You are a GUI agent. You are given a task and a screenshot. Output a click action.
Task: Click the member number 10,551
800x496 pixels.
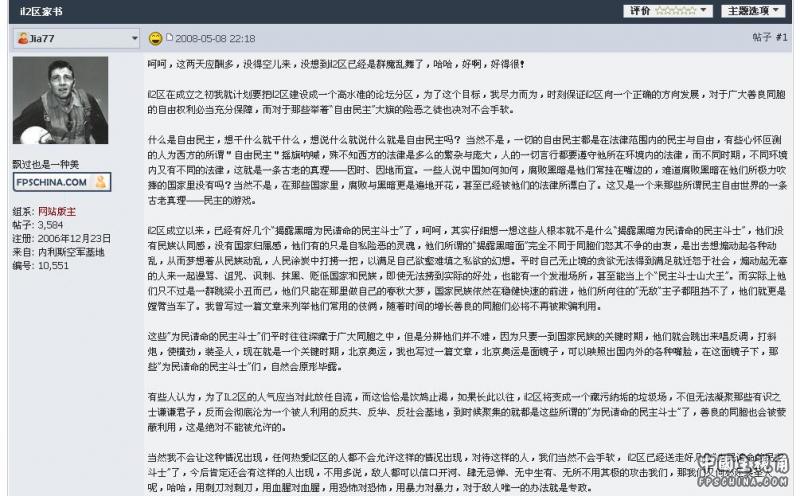tap(53, 265)
